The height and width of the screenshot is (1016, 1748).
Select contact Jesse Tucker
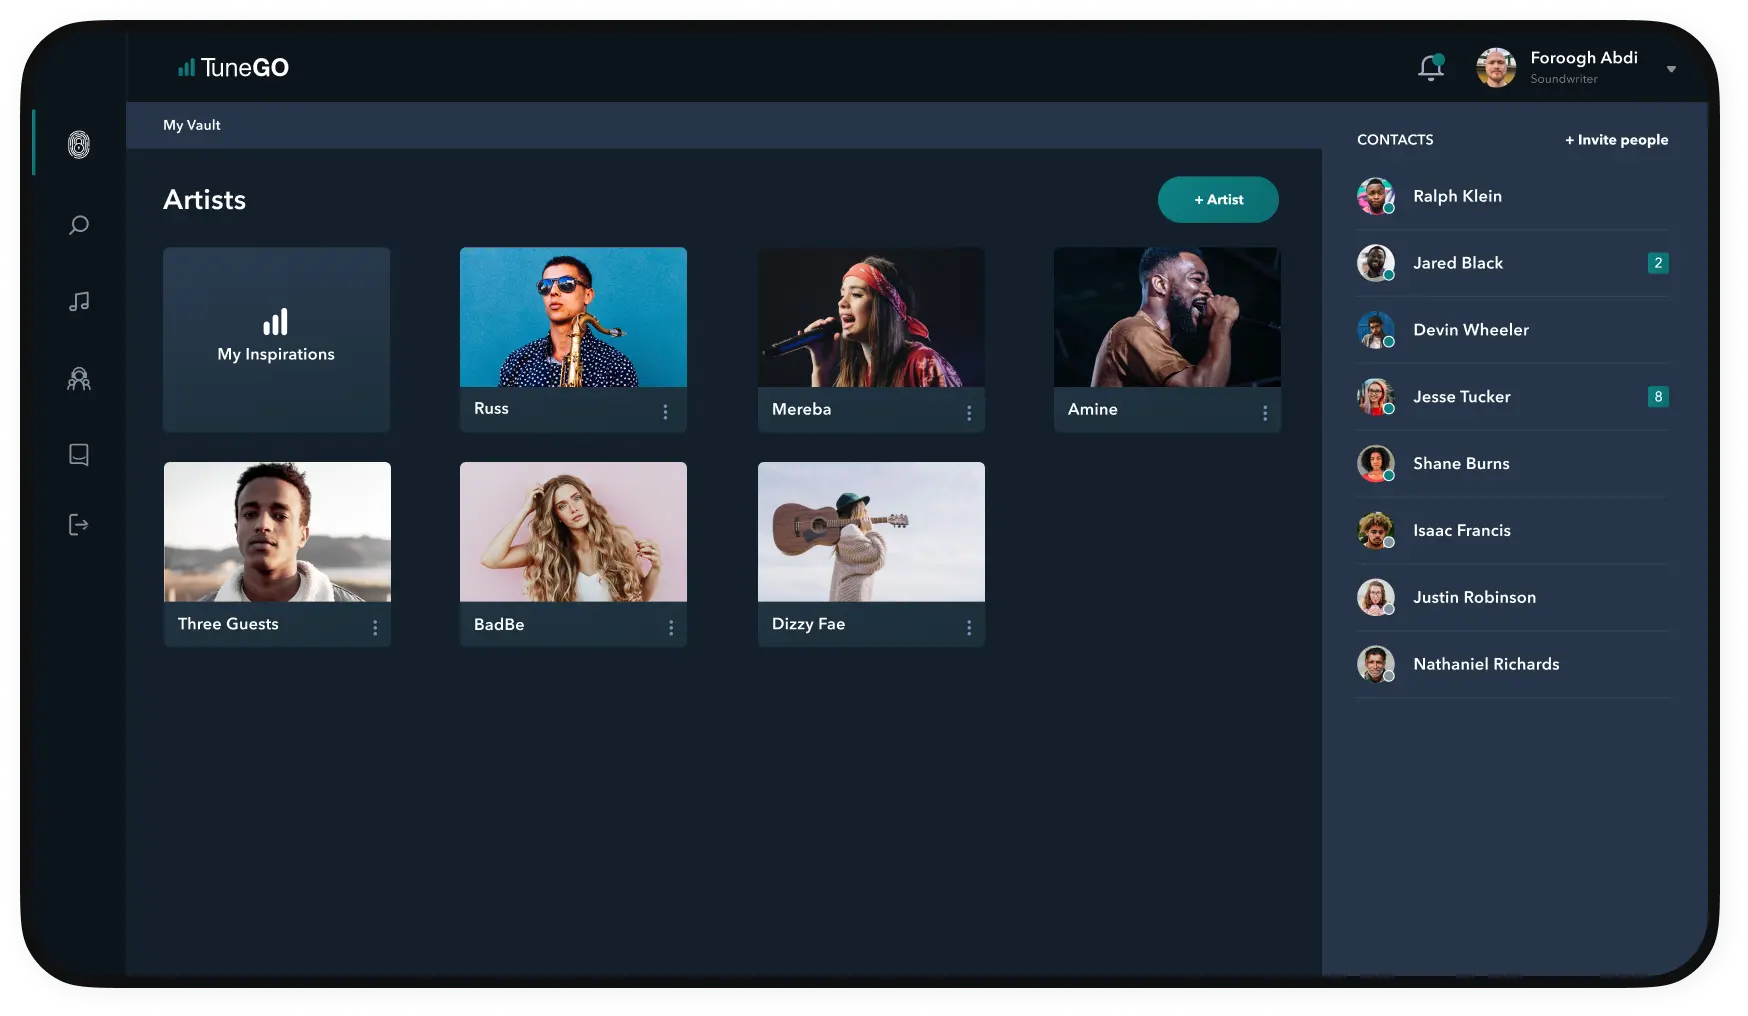coord(1461,397)
